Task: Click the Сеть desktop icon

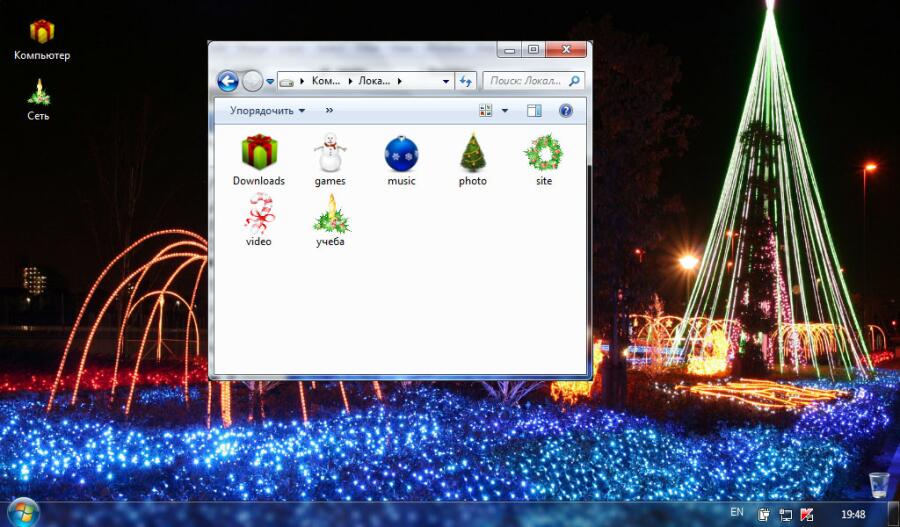Action: tap(38, 93)
